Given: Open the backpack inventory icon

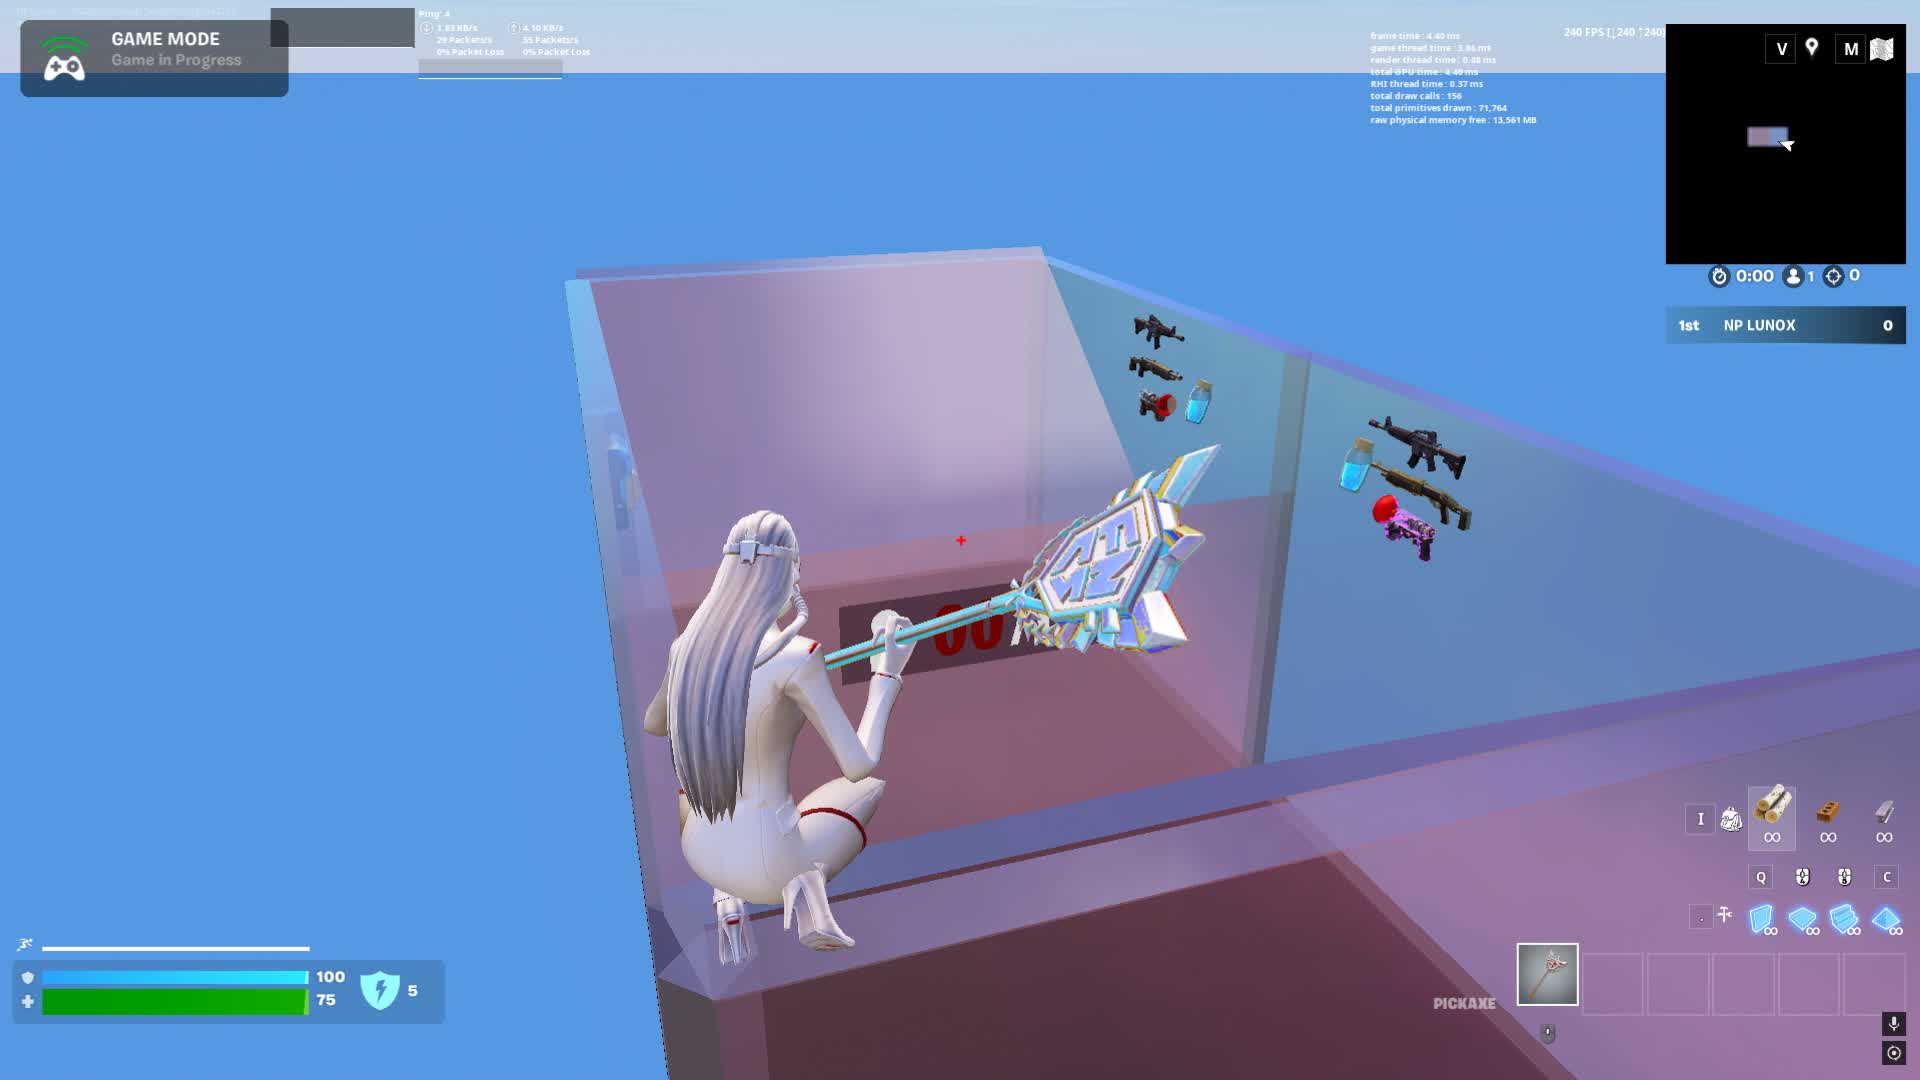Looking at the screenshot, I should pos(1731,819).
